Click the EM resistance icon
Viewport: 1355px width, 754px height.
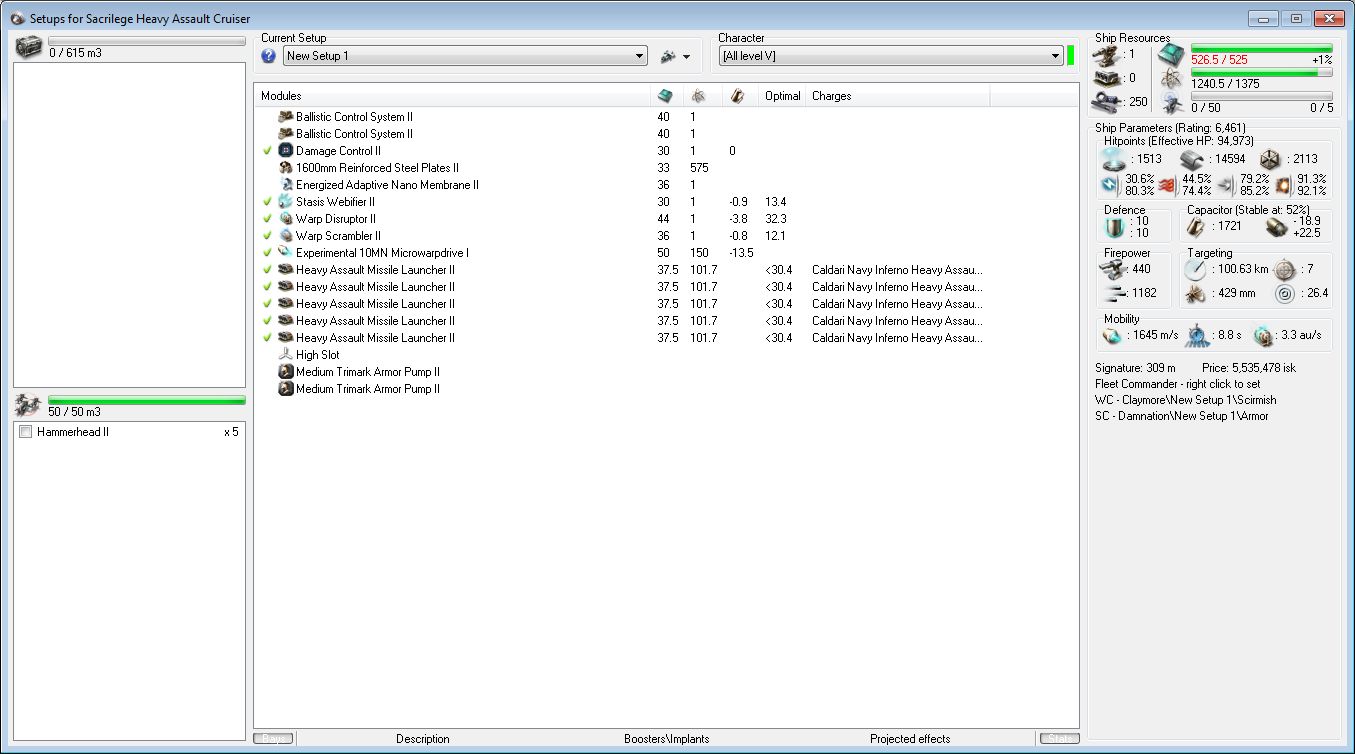point(1110,185)
